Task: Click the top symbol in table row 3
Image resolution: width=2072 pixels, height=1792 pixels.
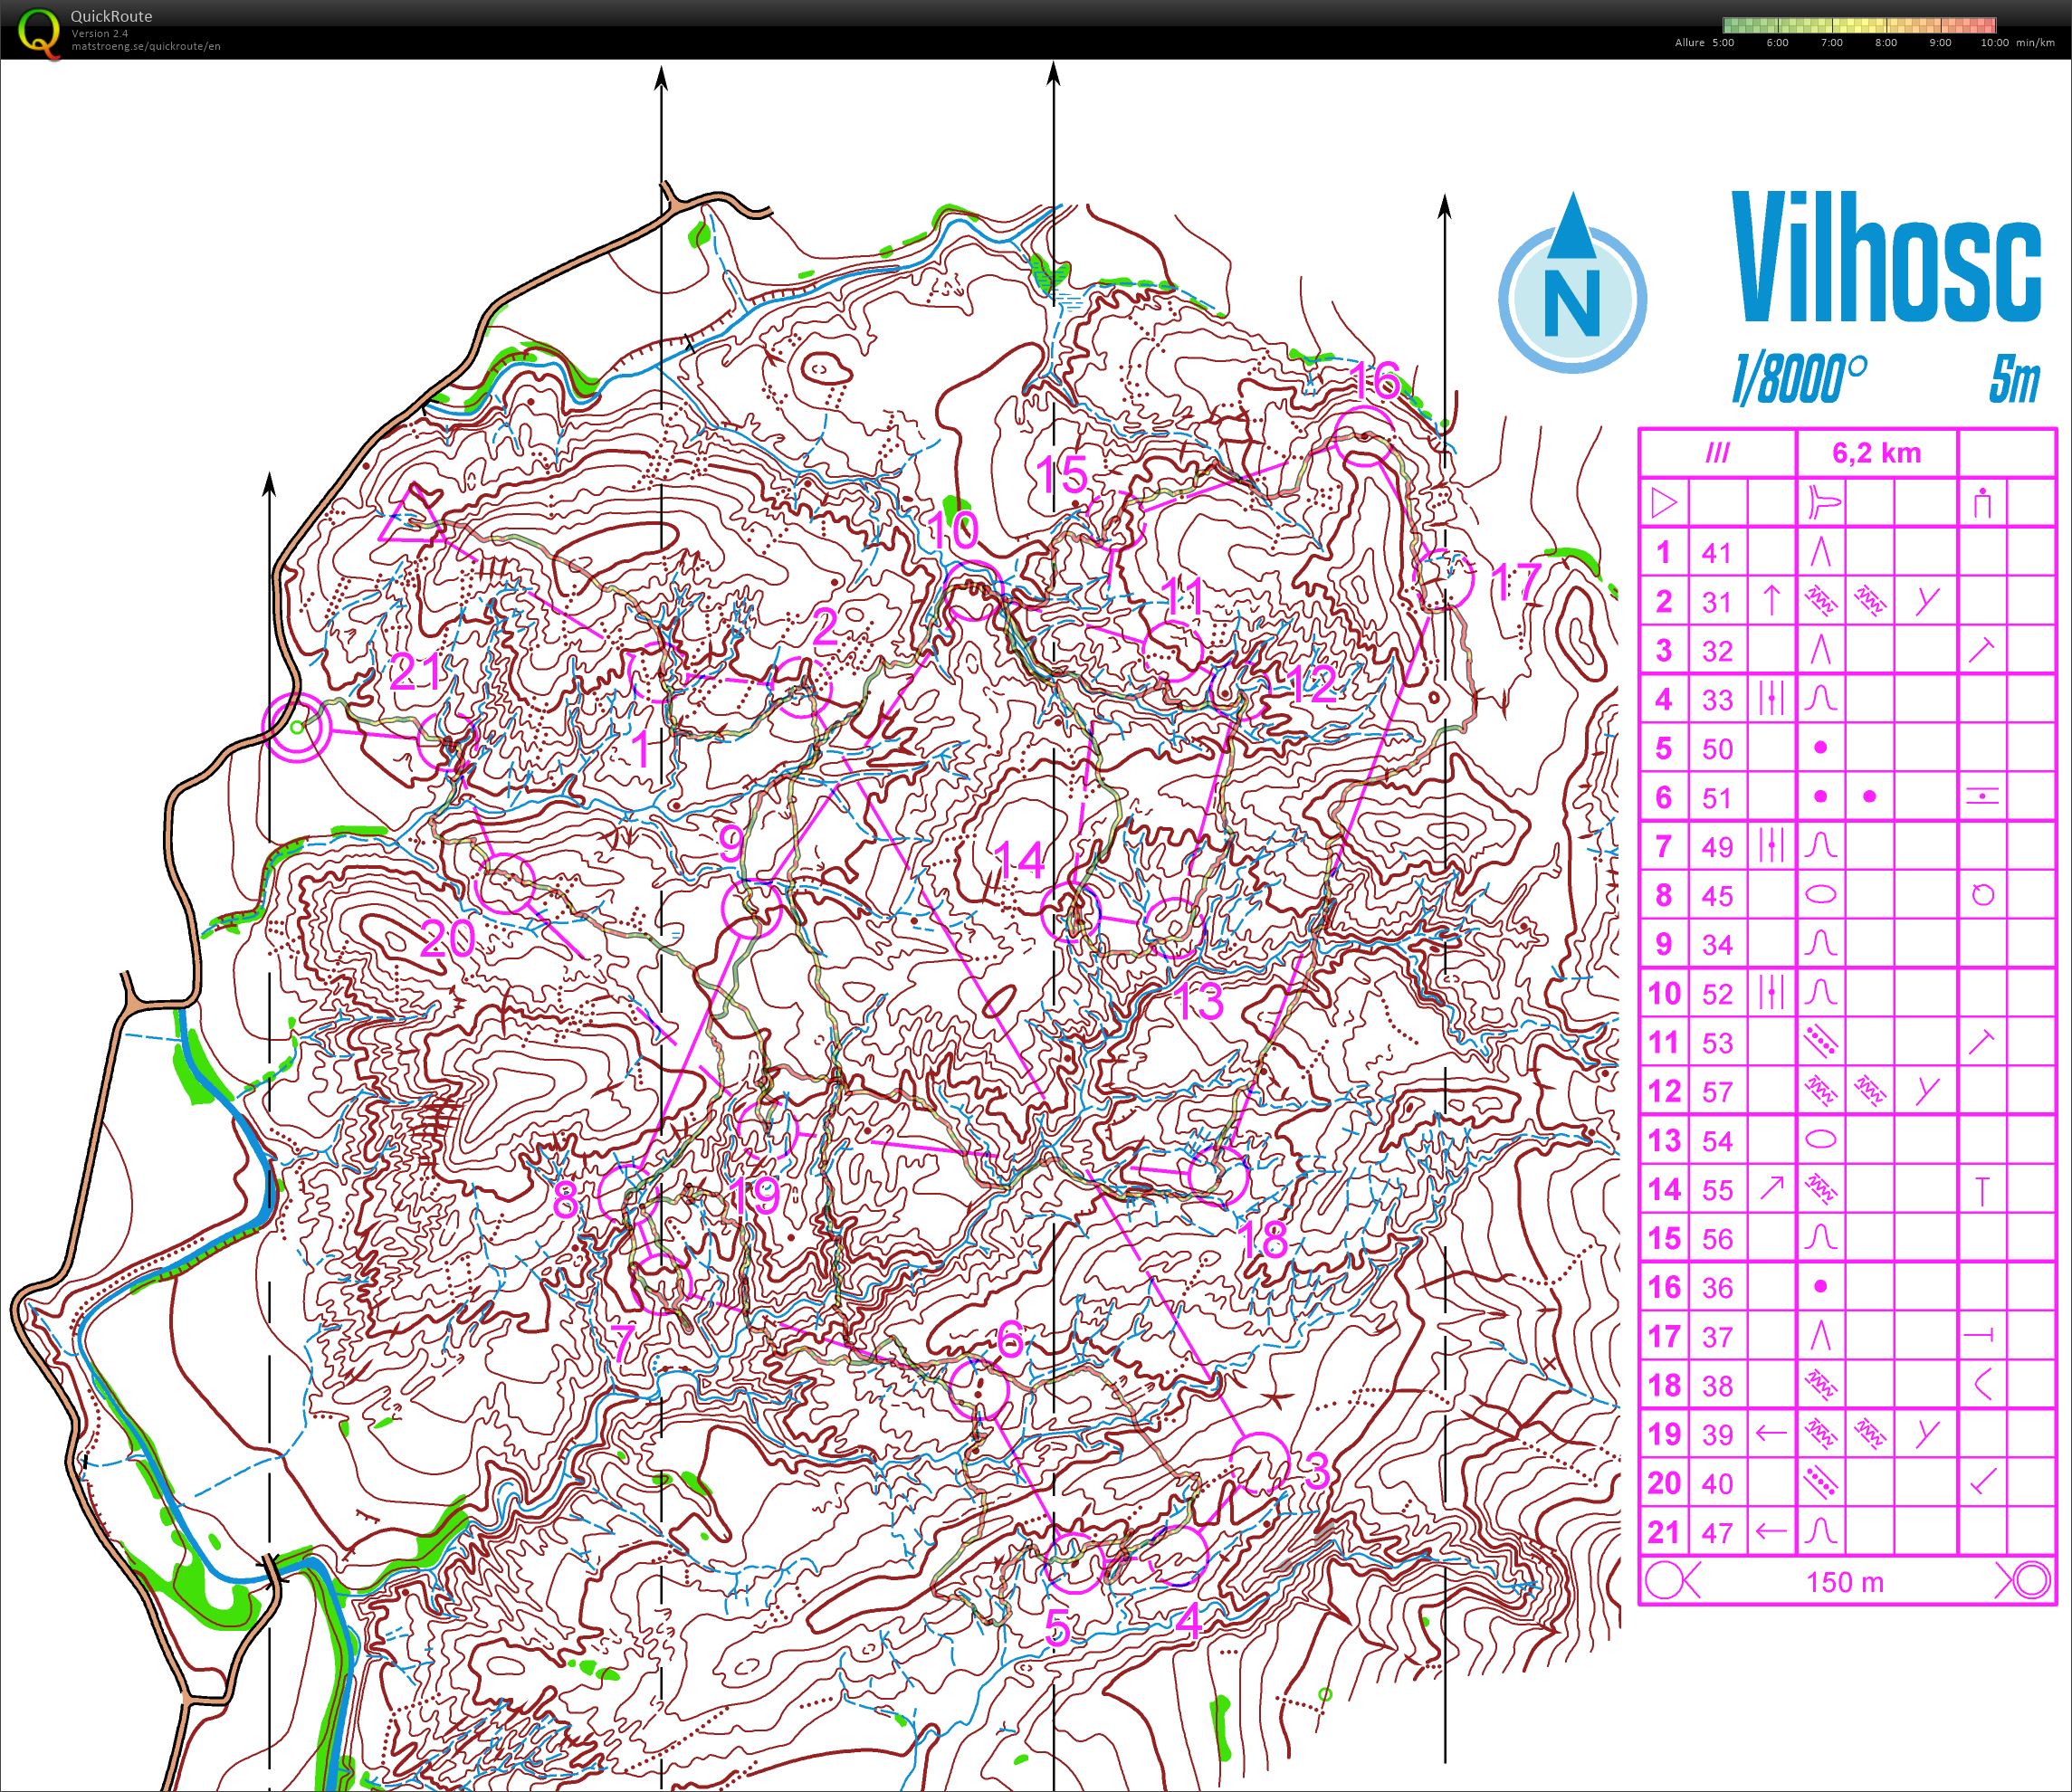Action: click(1982, 650)
